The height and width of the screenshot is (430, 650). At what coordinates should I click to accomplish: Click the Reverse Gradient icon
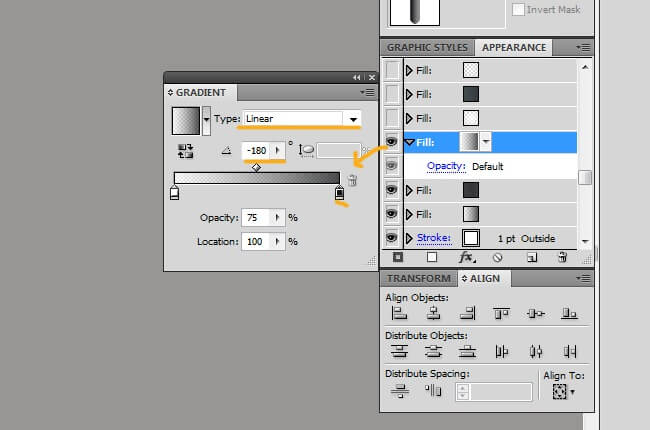185,150
